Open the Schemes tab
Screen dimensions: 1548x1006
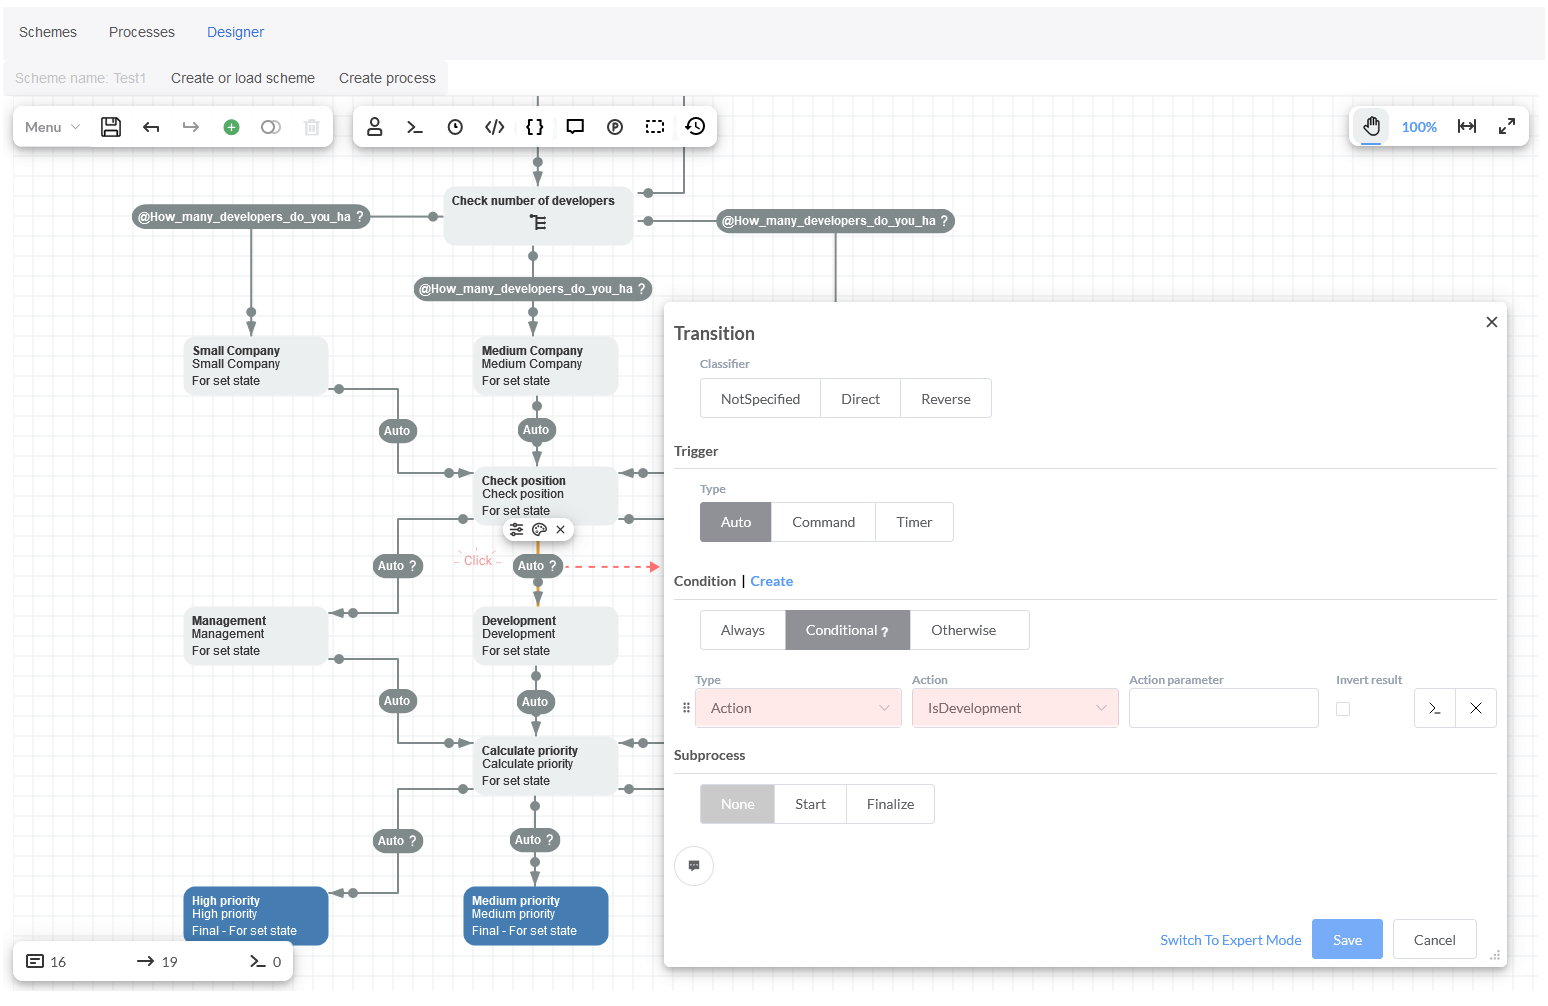click(48, 32)
